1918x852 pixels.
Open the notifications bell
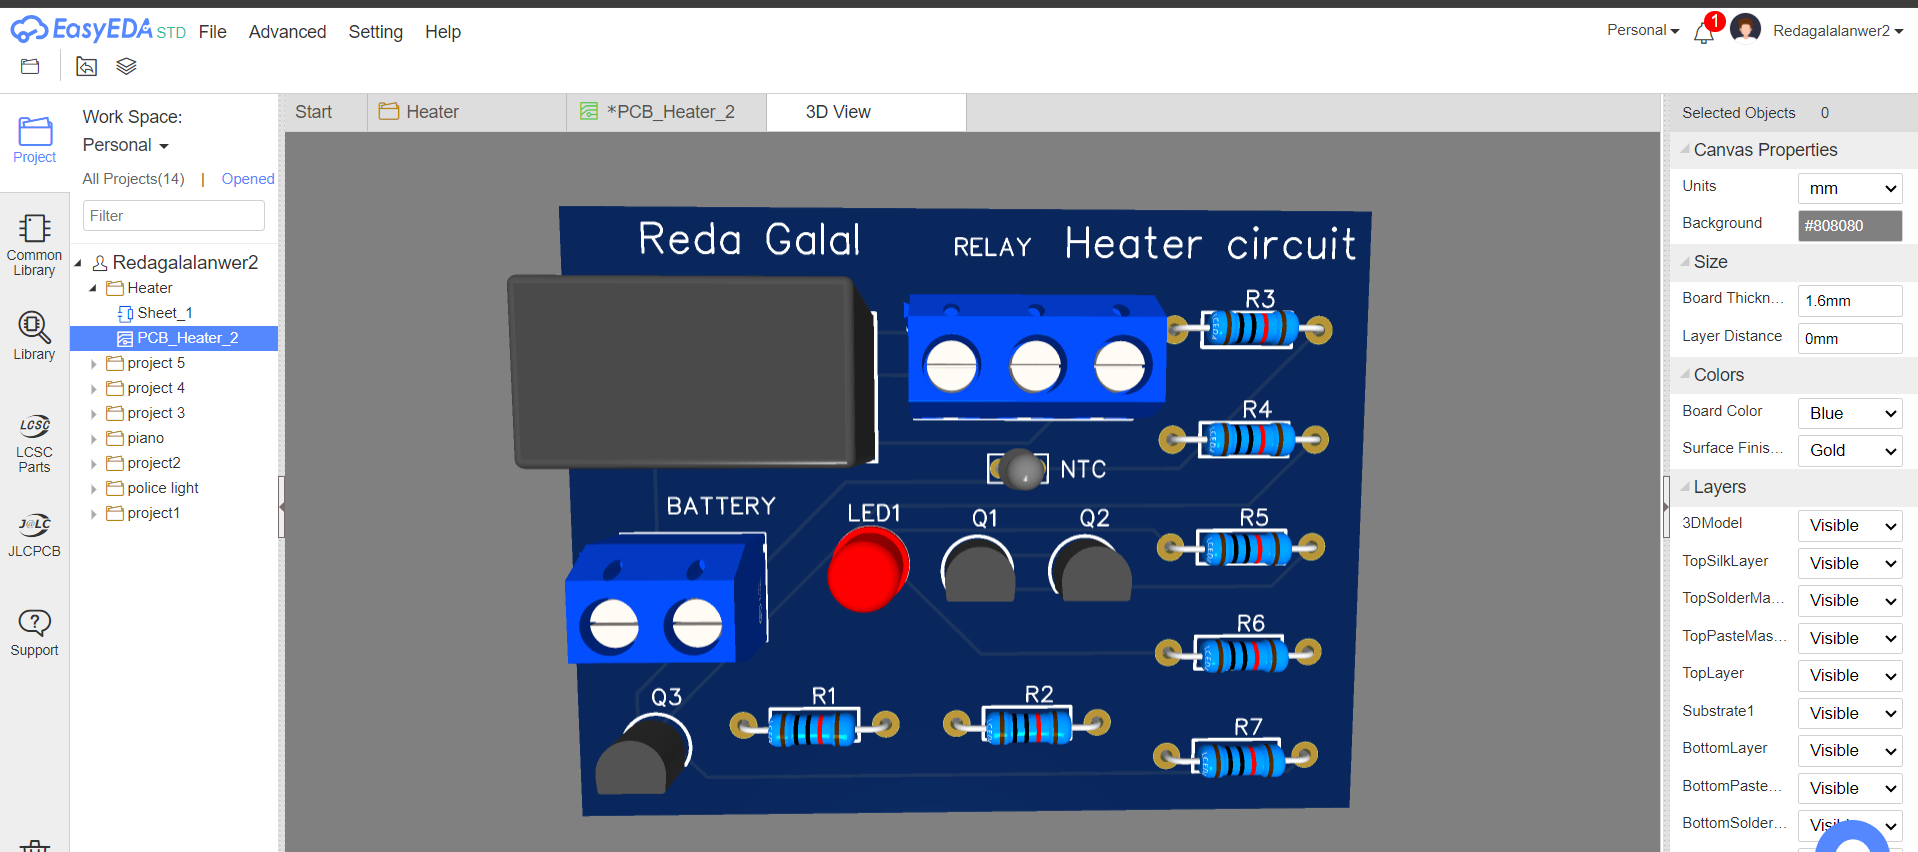click(1704, 33)
